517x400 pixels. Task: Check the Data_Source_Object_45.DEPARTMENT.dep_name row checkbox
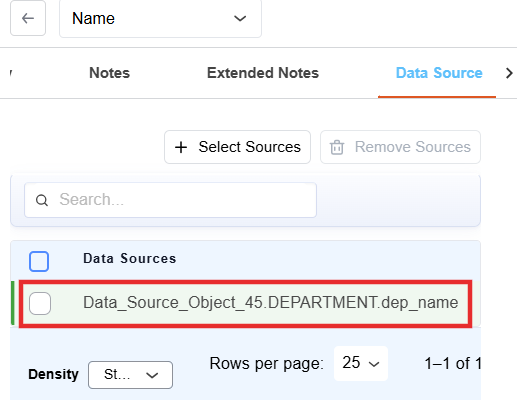tap(40, 303)
